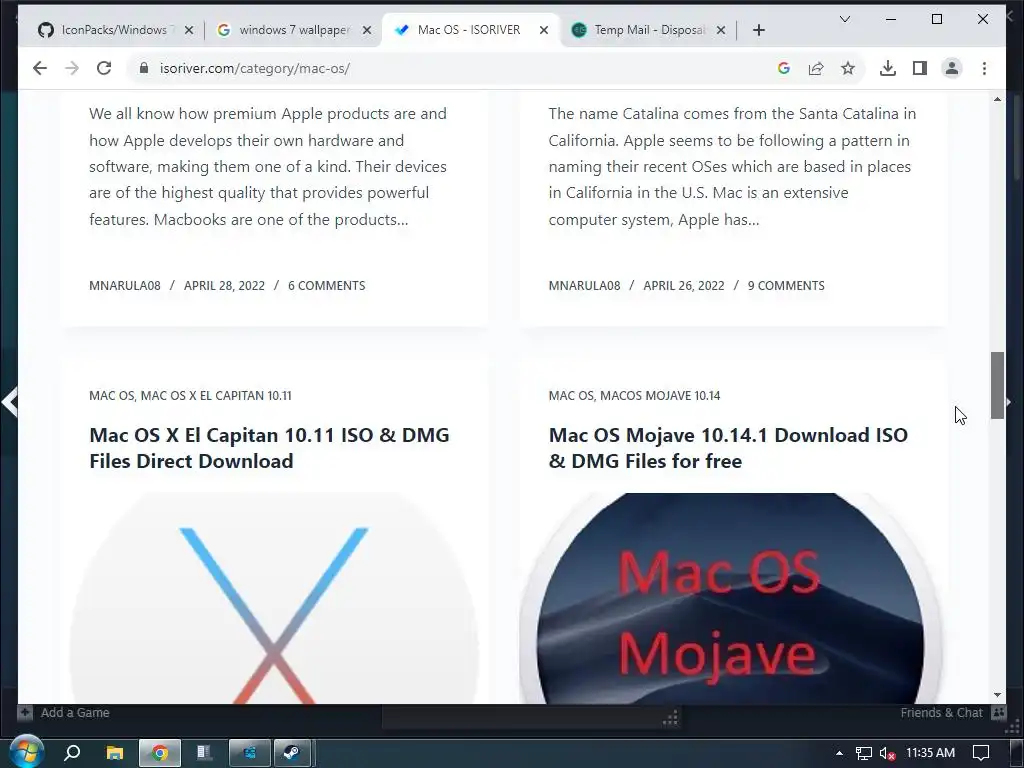Image resolution: width=1024 pixels, height=768 pixels.
Task: Click the Chrome taskbar icon
Action: pyautogui.click(x=159, y=753)
